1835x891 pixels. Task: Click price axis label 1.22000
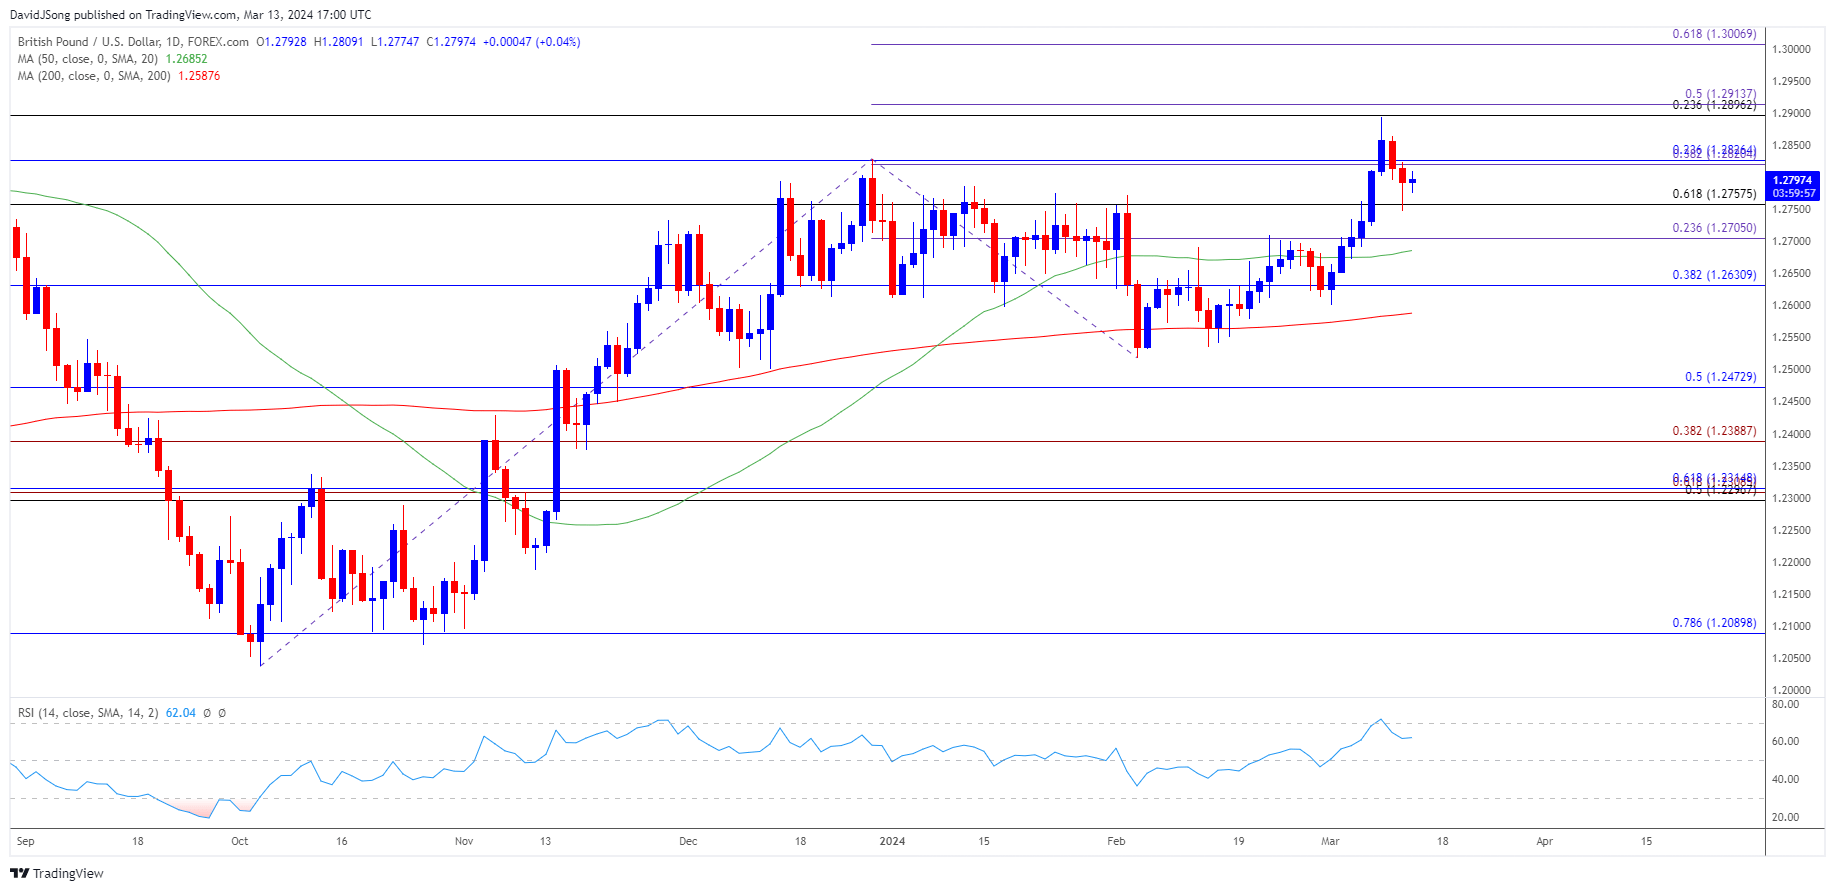click(1791, 562)
